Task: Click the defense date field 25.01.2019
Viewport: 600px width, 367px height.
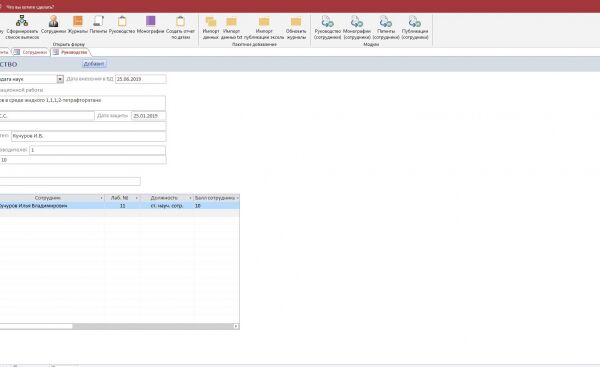Action: (148, 116)
